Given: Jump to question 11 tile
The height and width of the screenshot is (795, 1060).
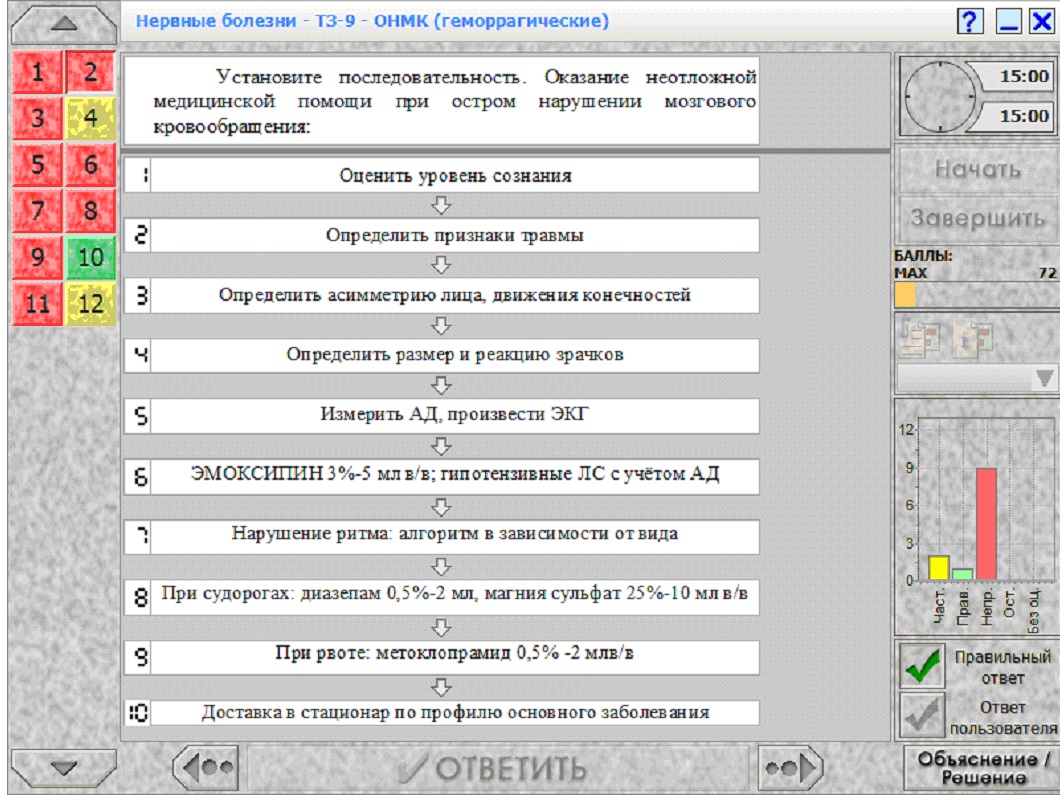Looking at the screenshot, I should tap(37, 304).
